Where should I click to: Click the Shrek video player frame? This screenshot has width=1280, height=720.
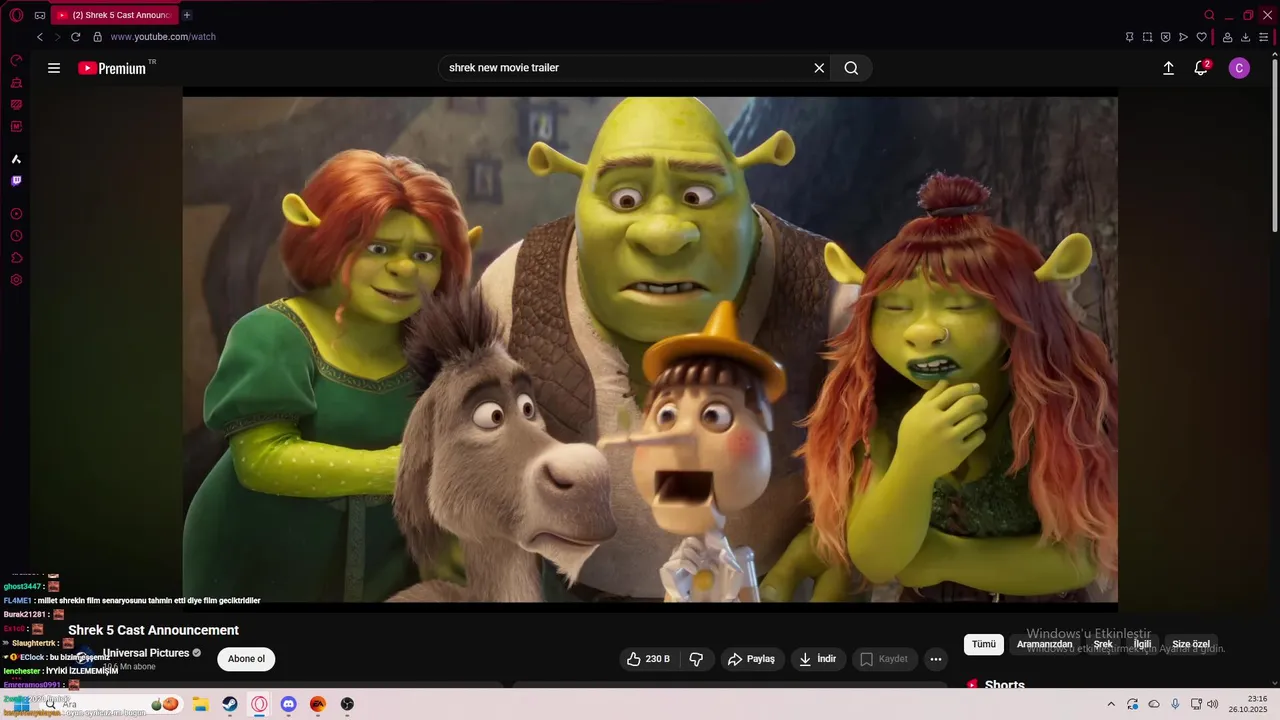[x=650, y=350]
